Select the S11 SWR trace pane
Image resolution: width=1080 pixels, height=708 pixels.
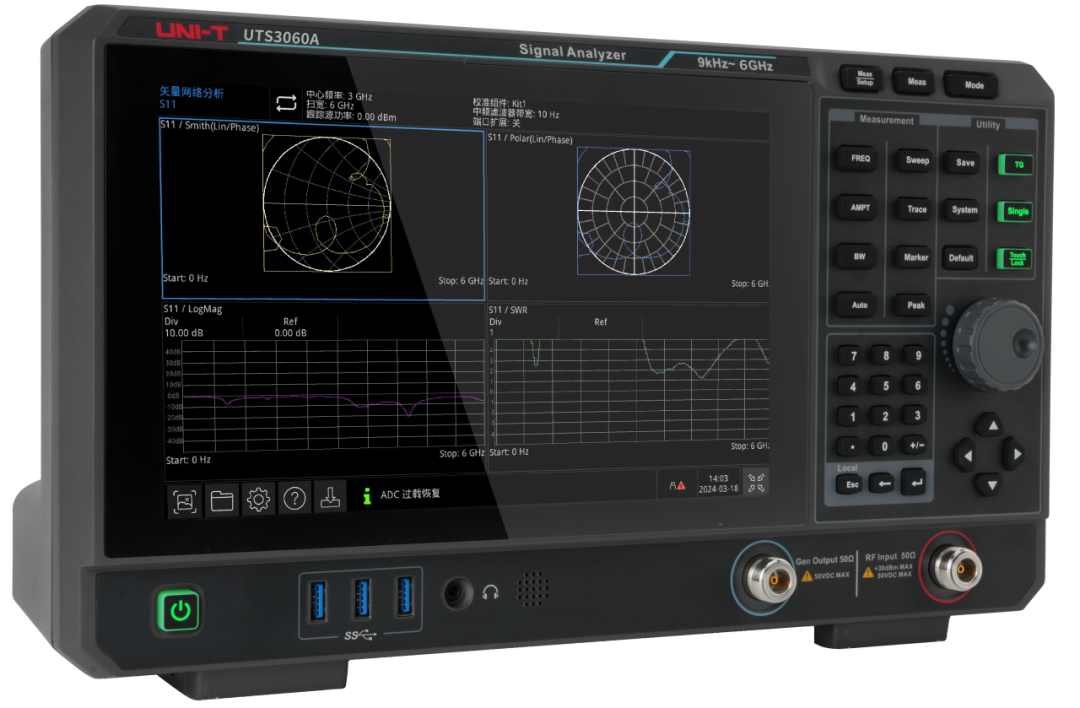[628, 382]
